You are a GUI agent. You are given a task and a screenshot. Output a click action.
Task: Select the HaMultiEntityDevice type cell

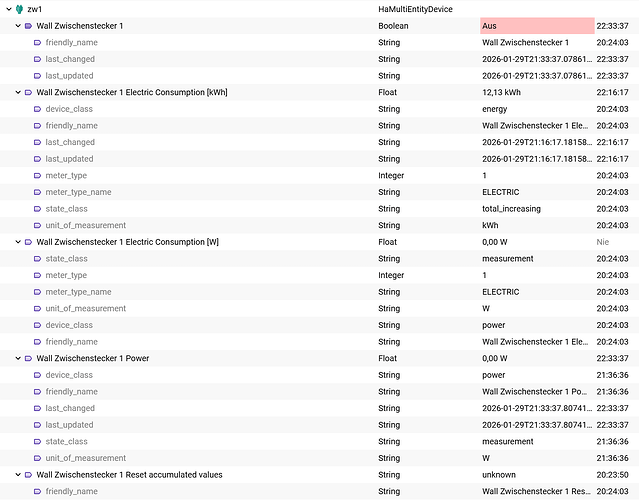415,9
